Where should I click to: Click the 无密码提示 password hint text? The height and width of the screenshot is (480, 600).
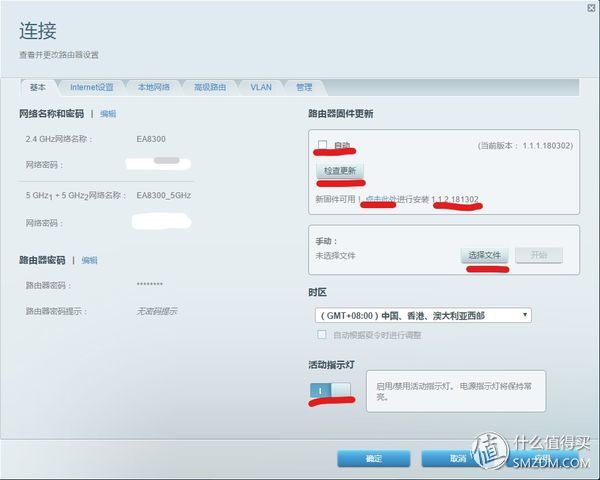click(157, 311)
